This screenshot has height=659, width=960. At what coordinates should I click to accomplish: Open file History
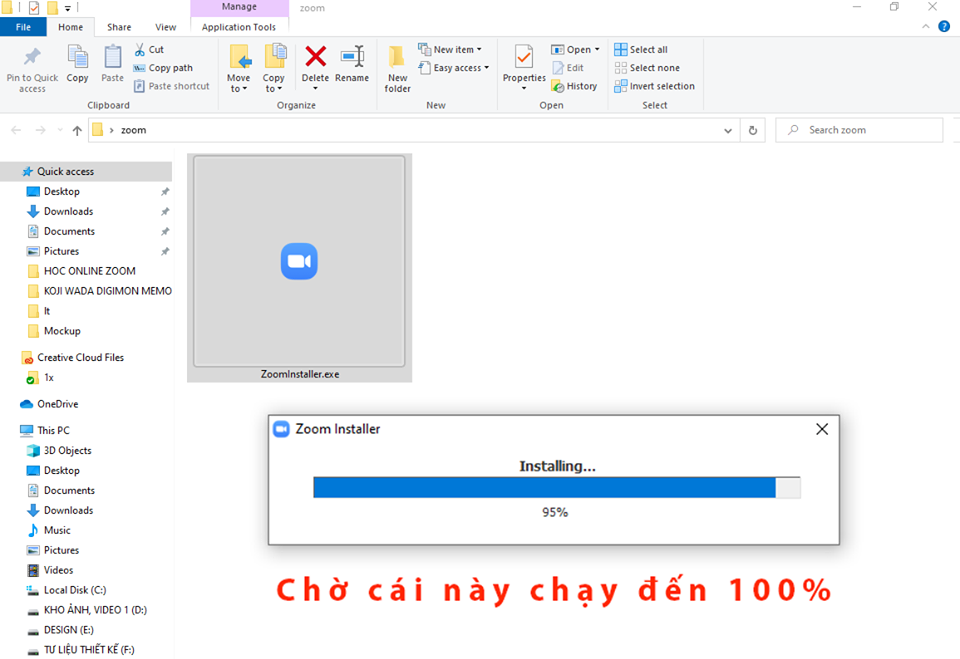(574, 86)
